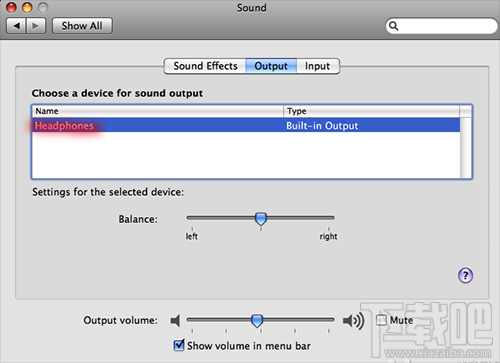
Task: Click the back navigation arrow
Action: click(x=16, y=26)
